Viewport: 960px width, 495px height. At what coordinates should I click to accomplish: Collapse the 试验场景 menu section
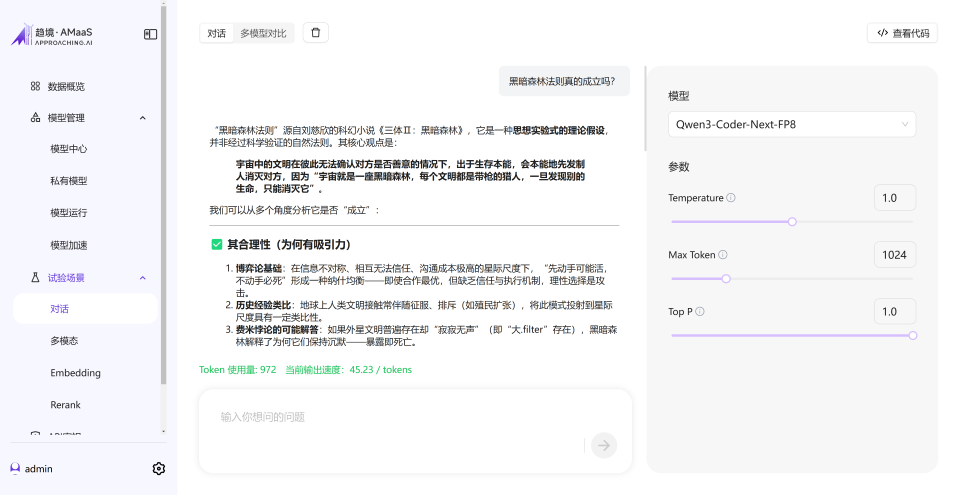142,277
